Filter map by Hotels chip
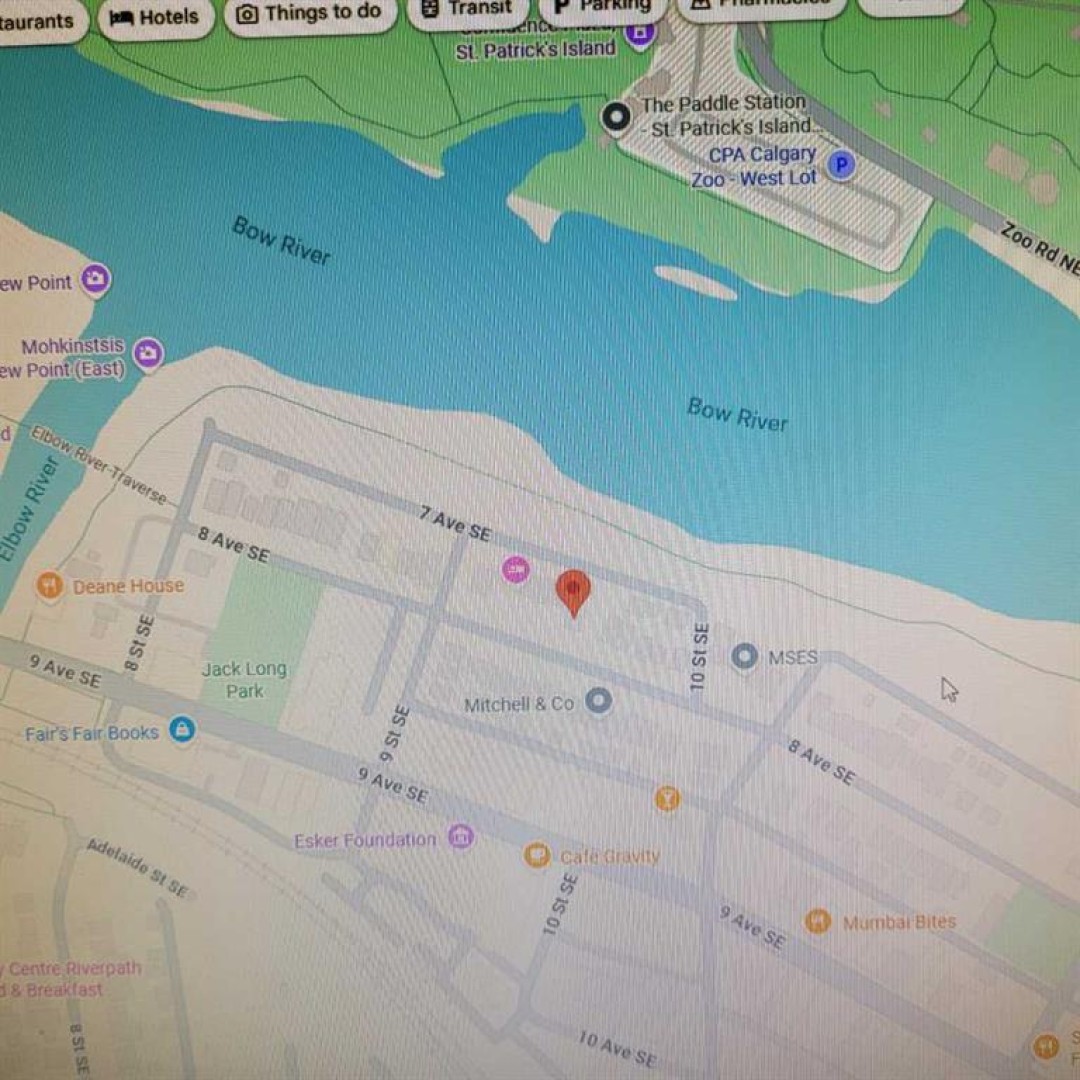The image size is (1080, 1080). [x=155, y=18]
